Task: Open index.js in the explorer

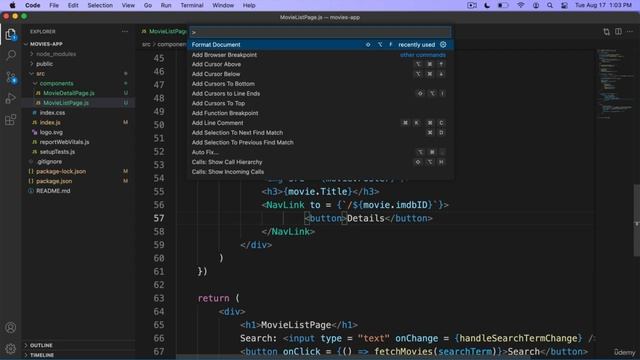Action: pos(50,122)
